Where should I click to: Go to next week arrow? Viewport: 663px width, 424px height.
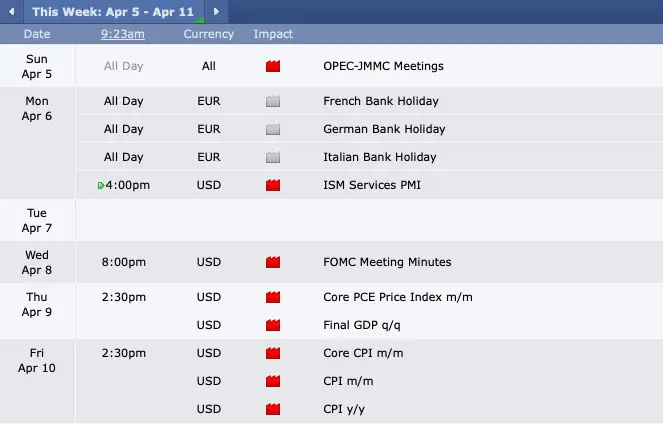click(218, 11)
